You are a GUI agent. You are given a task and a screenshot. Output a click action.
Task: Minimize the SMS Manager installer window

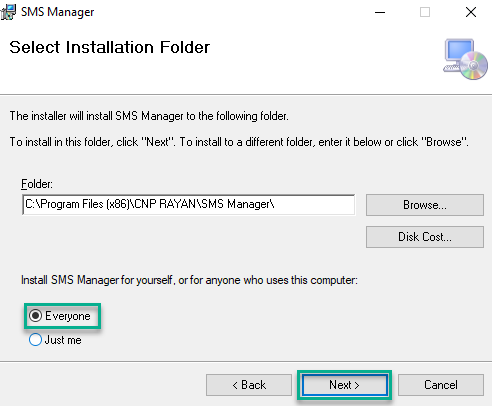click(380, 12)
